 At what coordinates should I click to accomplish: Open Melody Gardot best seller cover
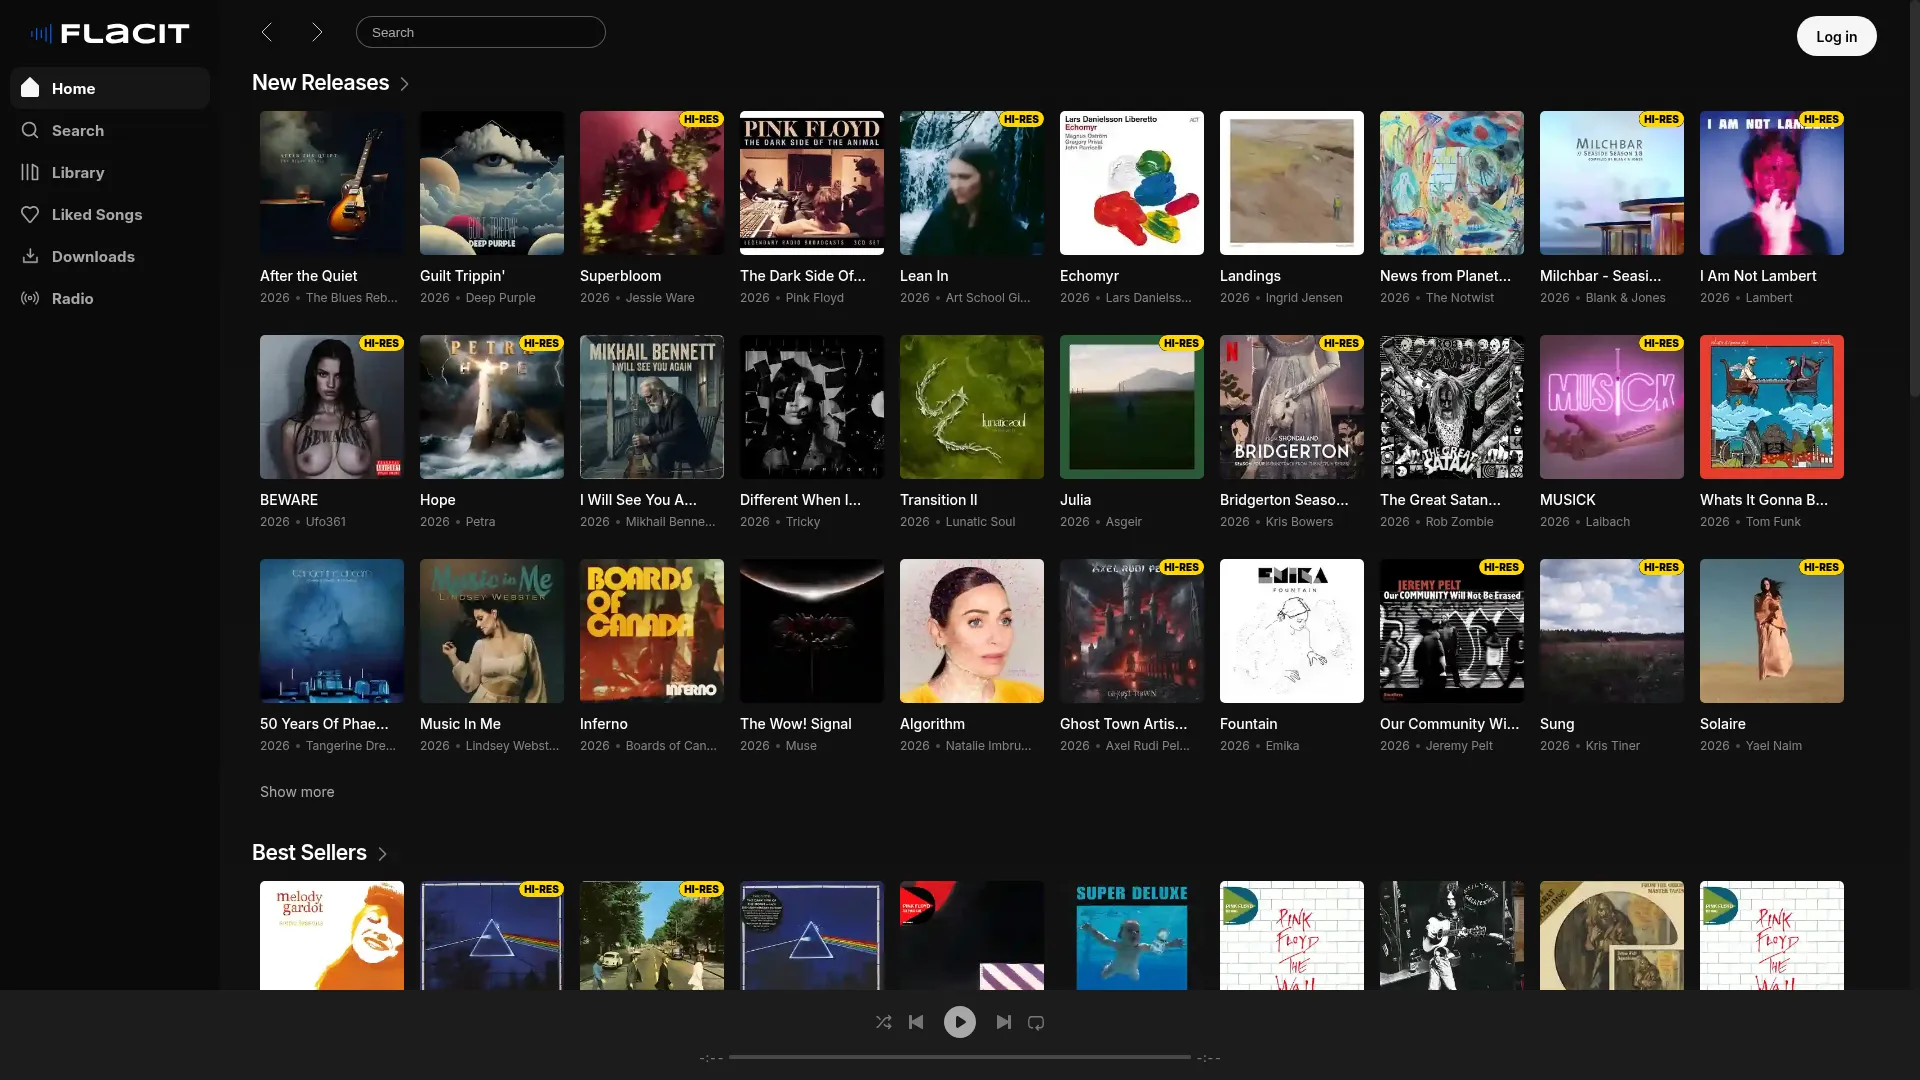(332, 936)
